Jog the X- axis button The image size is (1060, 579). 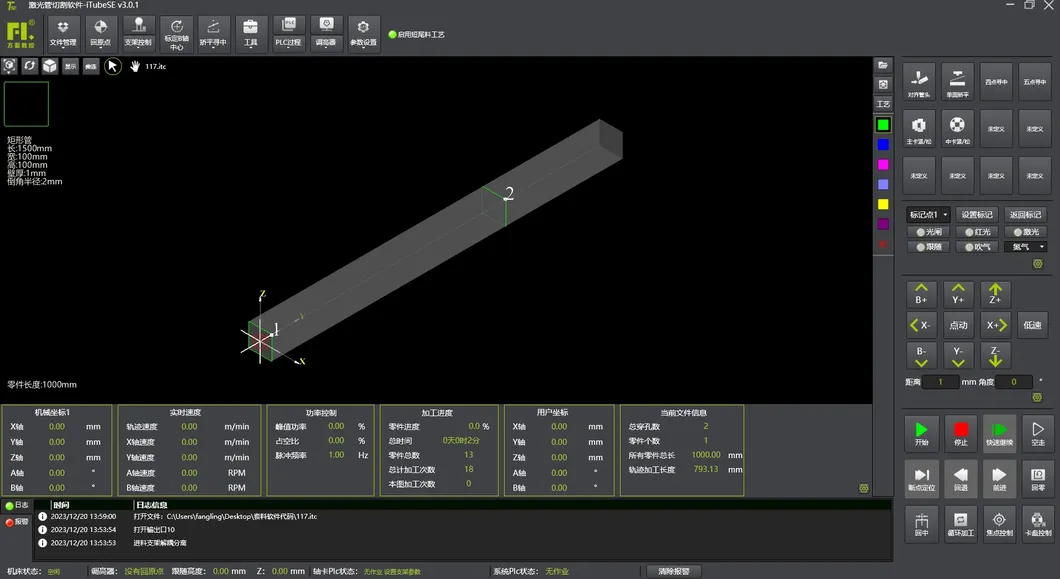point(921,325)
